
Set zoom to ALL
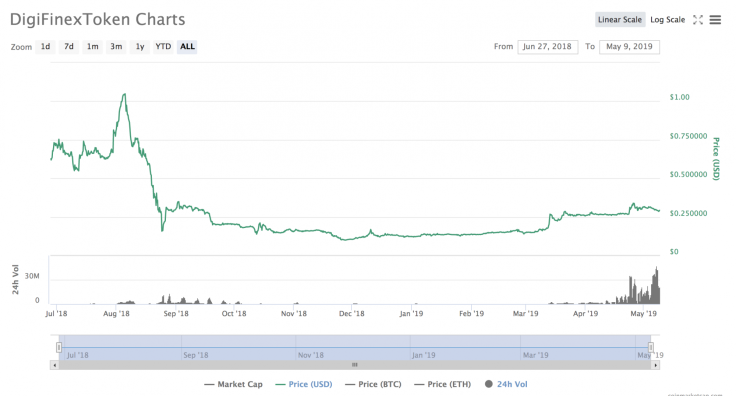[187, 46]
